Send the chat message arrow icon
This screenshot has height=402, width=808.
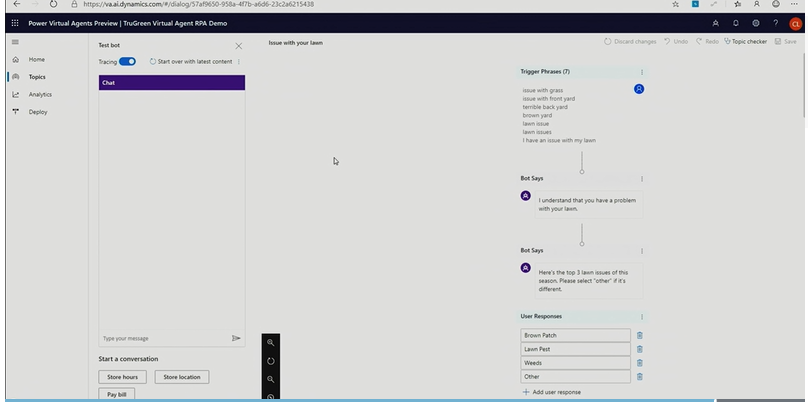[x=236, y=338]
